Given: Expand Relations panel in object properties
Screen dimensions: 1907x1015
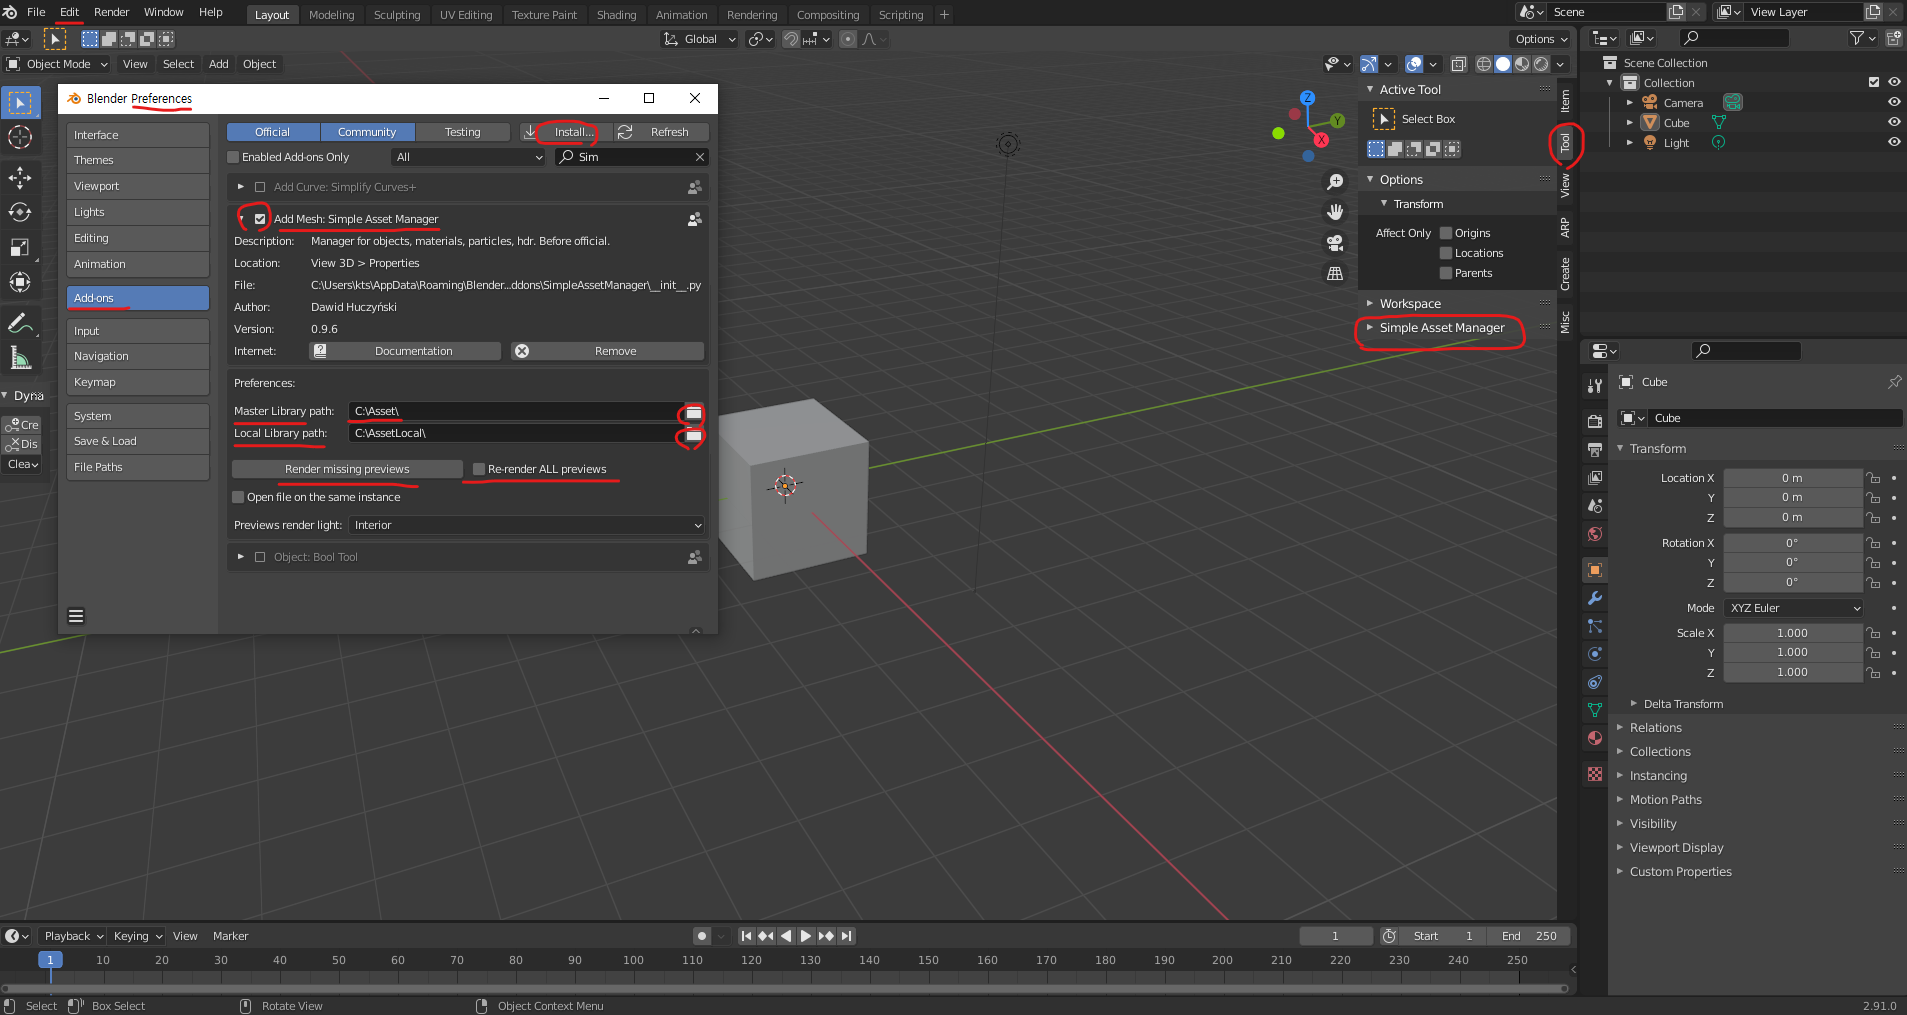Looking at the screenshot, I should [x=1655, y=728].
